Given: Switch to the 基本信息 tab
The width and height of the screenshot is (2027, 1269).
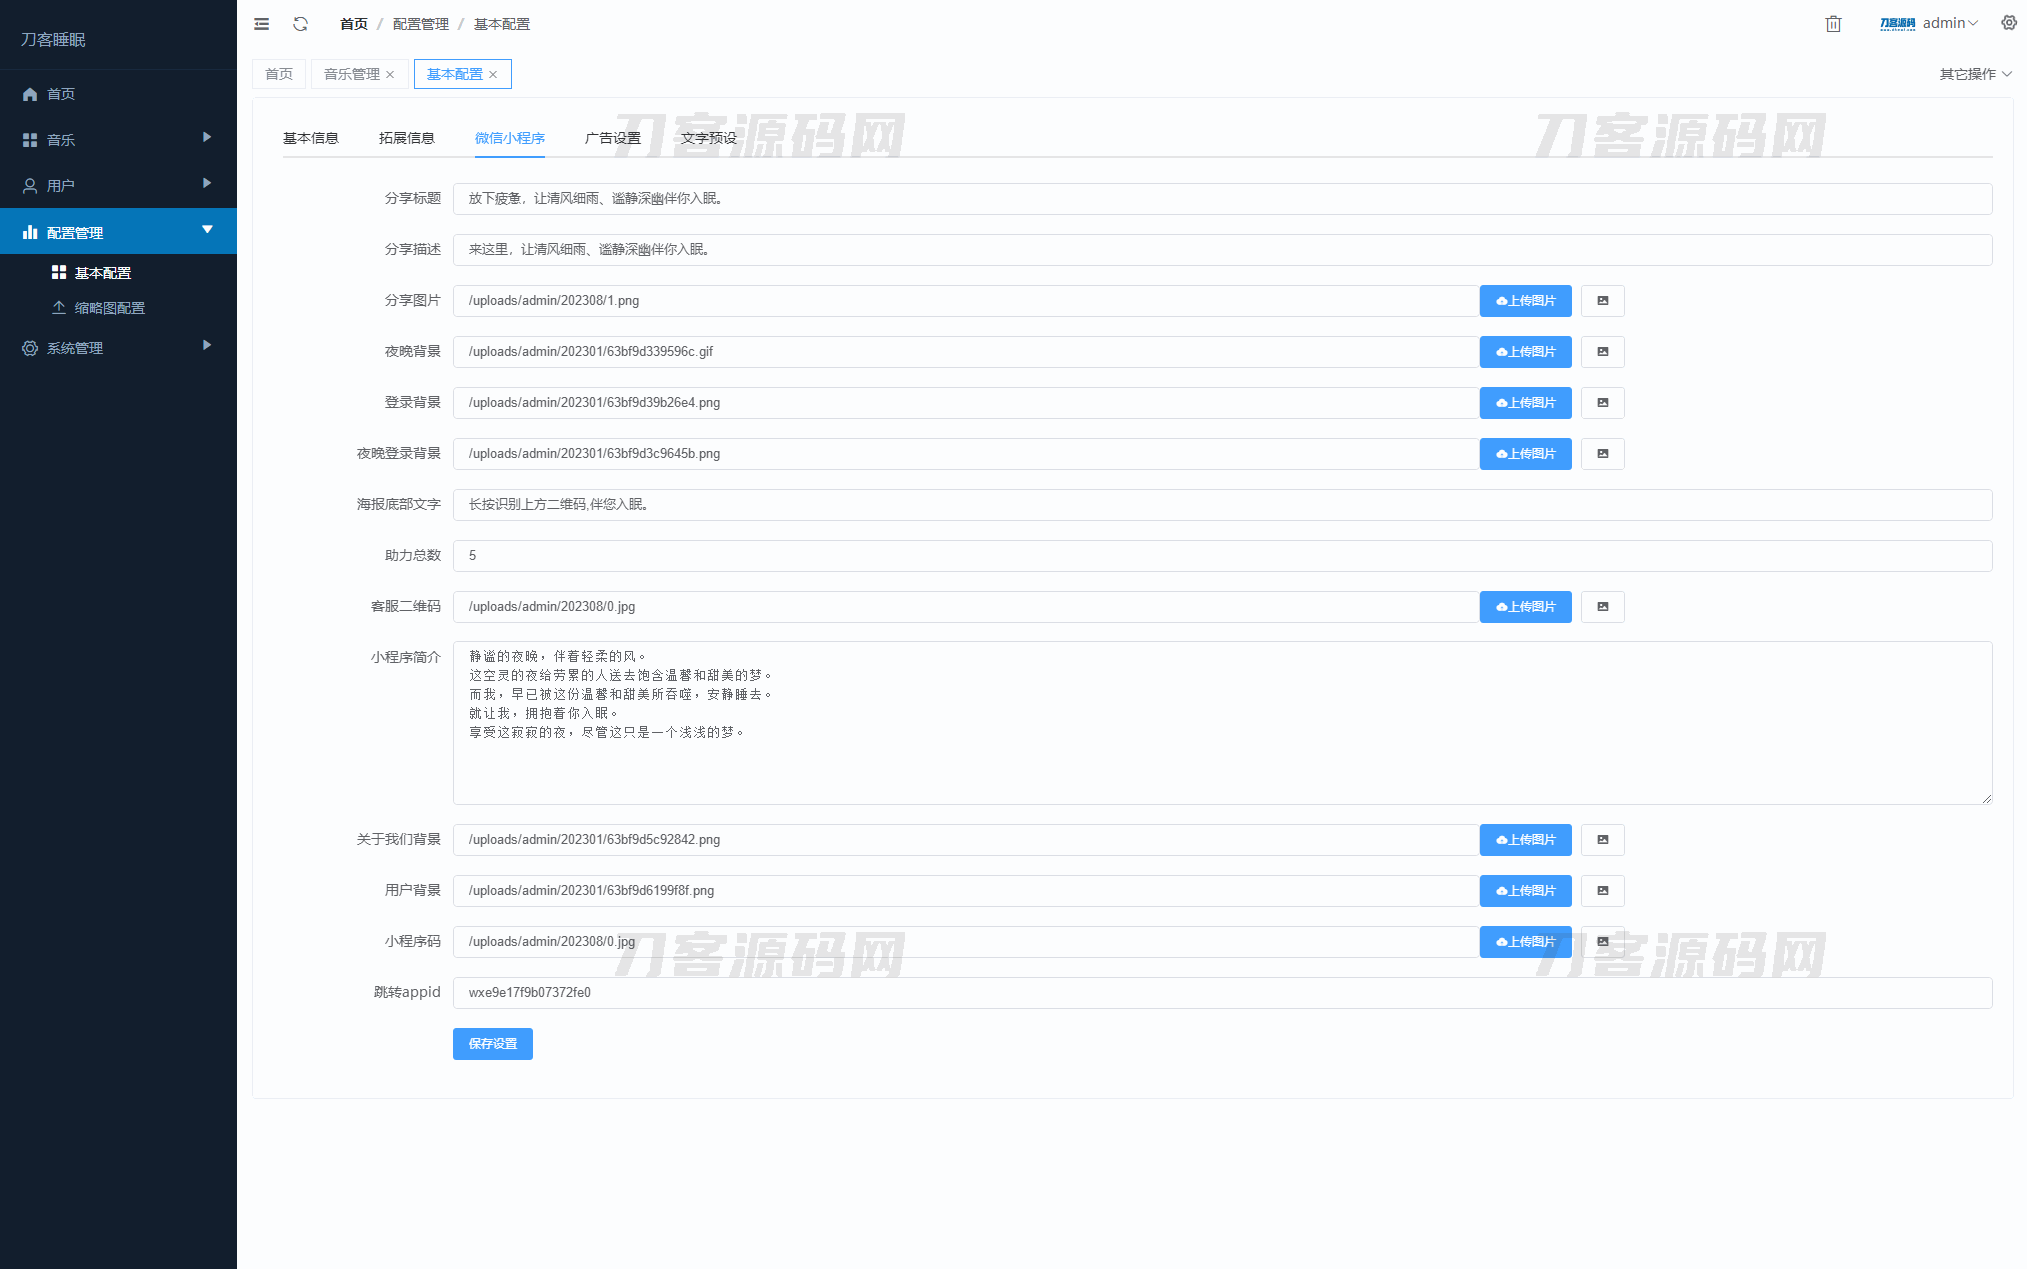Looking at the screenshot, I should click(x=310, y=138).
